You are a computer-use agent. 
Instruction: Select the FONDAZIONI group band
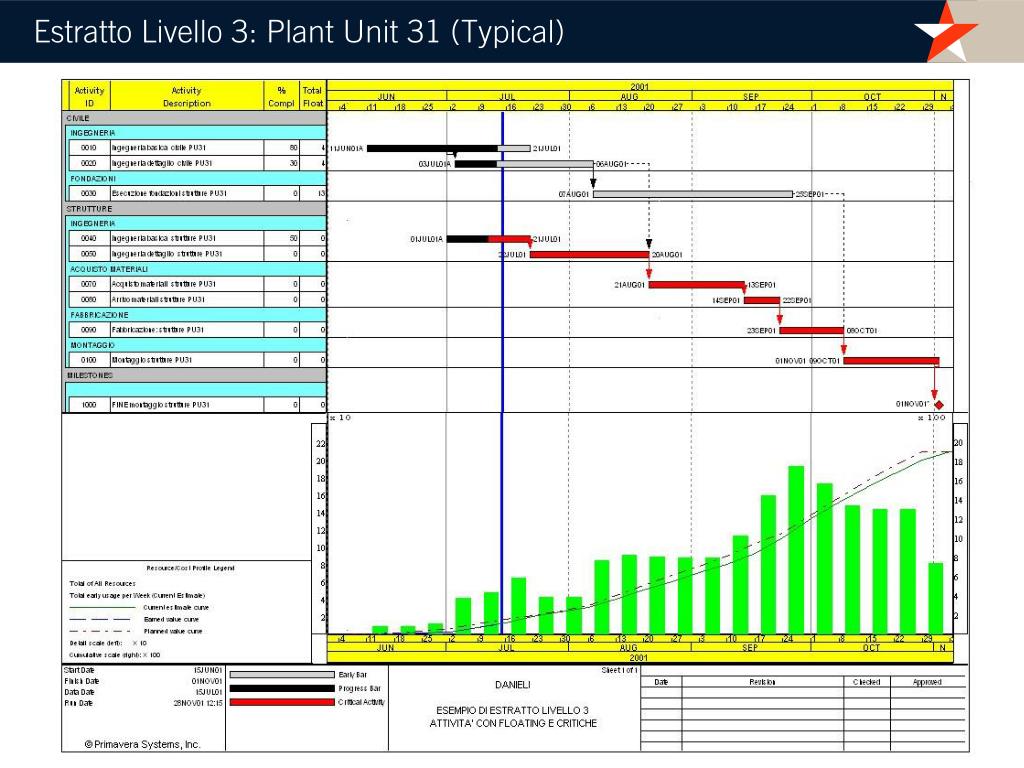point(197,178)
